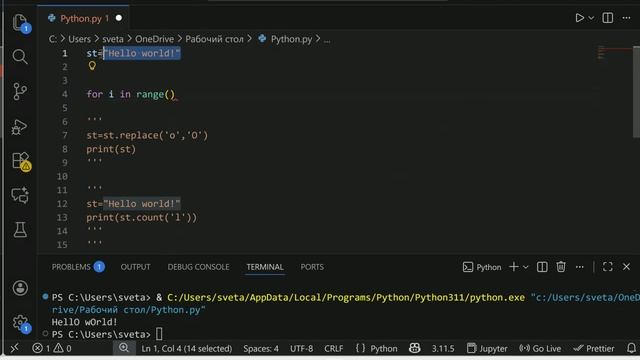Select the Python terminal profile label
Image resolution: width=640 pixels, height=360 pixels.
tap(482, 267)
